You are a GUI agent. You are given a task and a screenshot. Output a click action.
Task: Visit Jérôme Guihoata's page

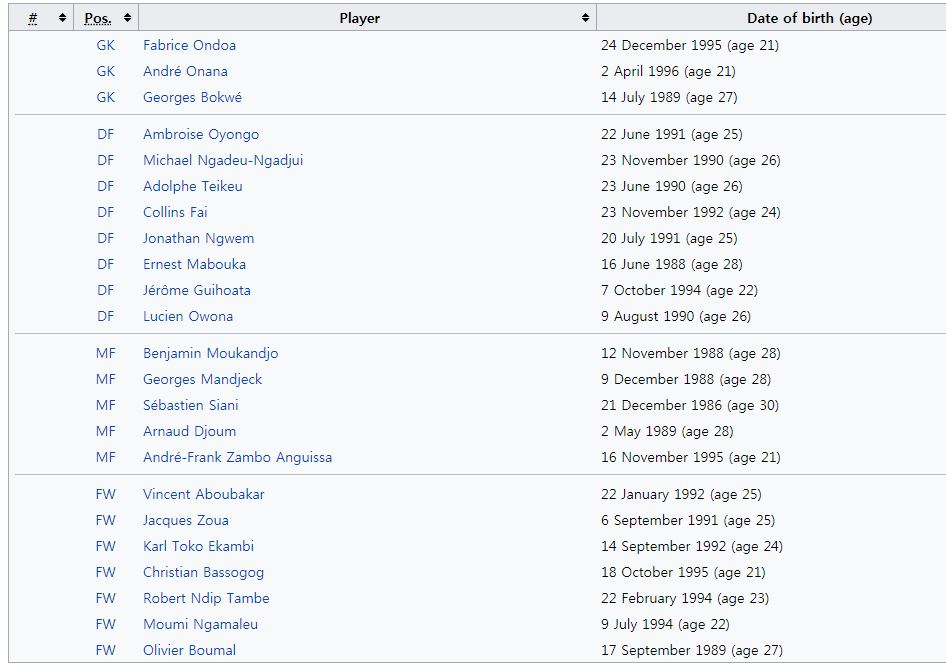pos(197,290)
